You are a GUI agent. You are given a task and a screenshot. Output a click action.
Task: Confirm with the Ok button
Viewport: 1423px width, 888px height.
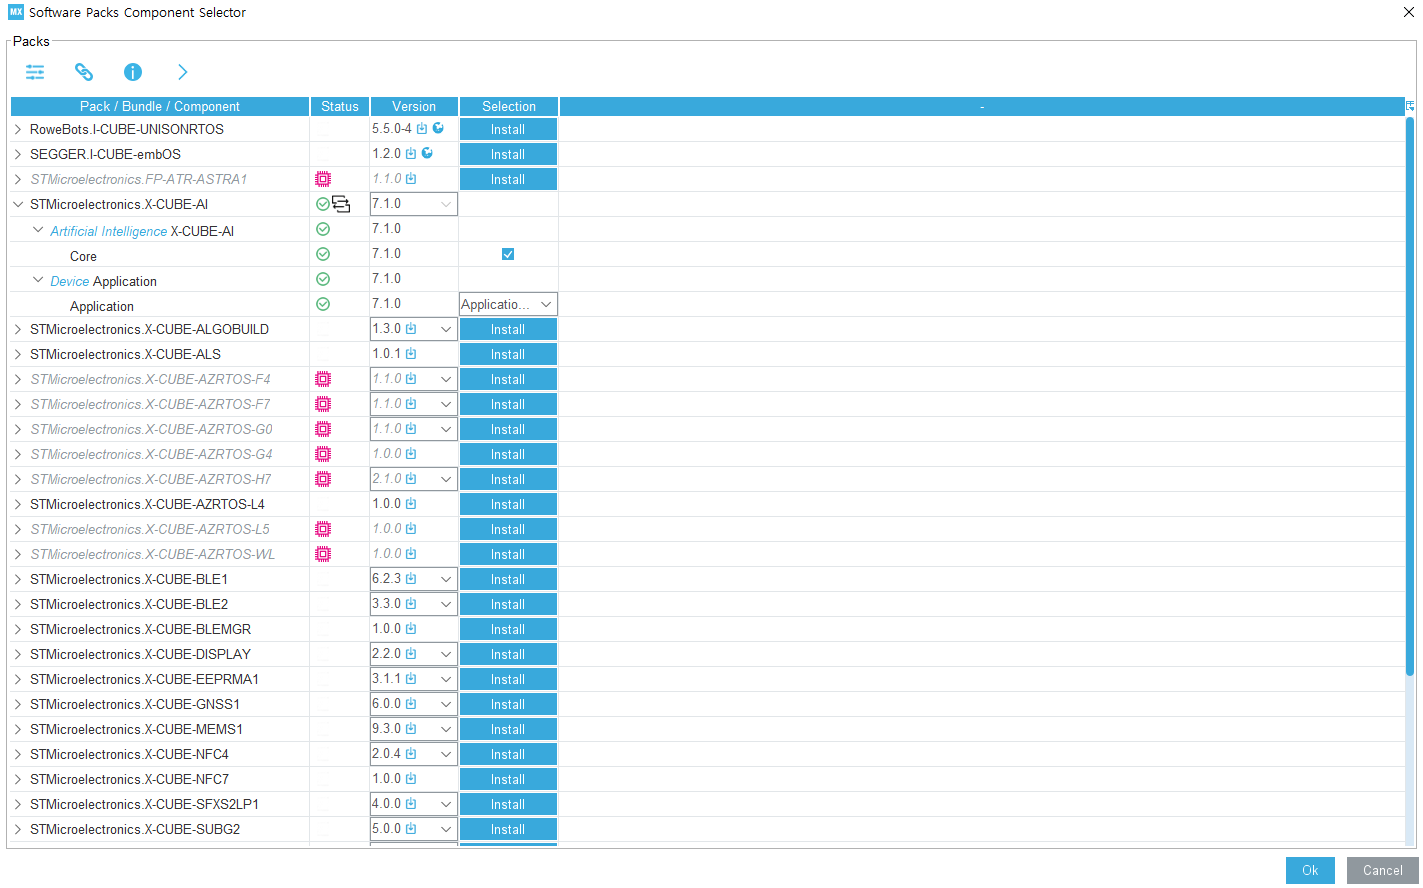pyautogui.click(x=1310, y=870)
